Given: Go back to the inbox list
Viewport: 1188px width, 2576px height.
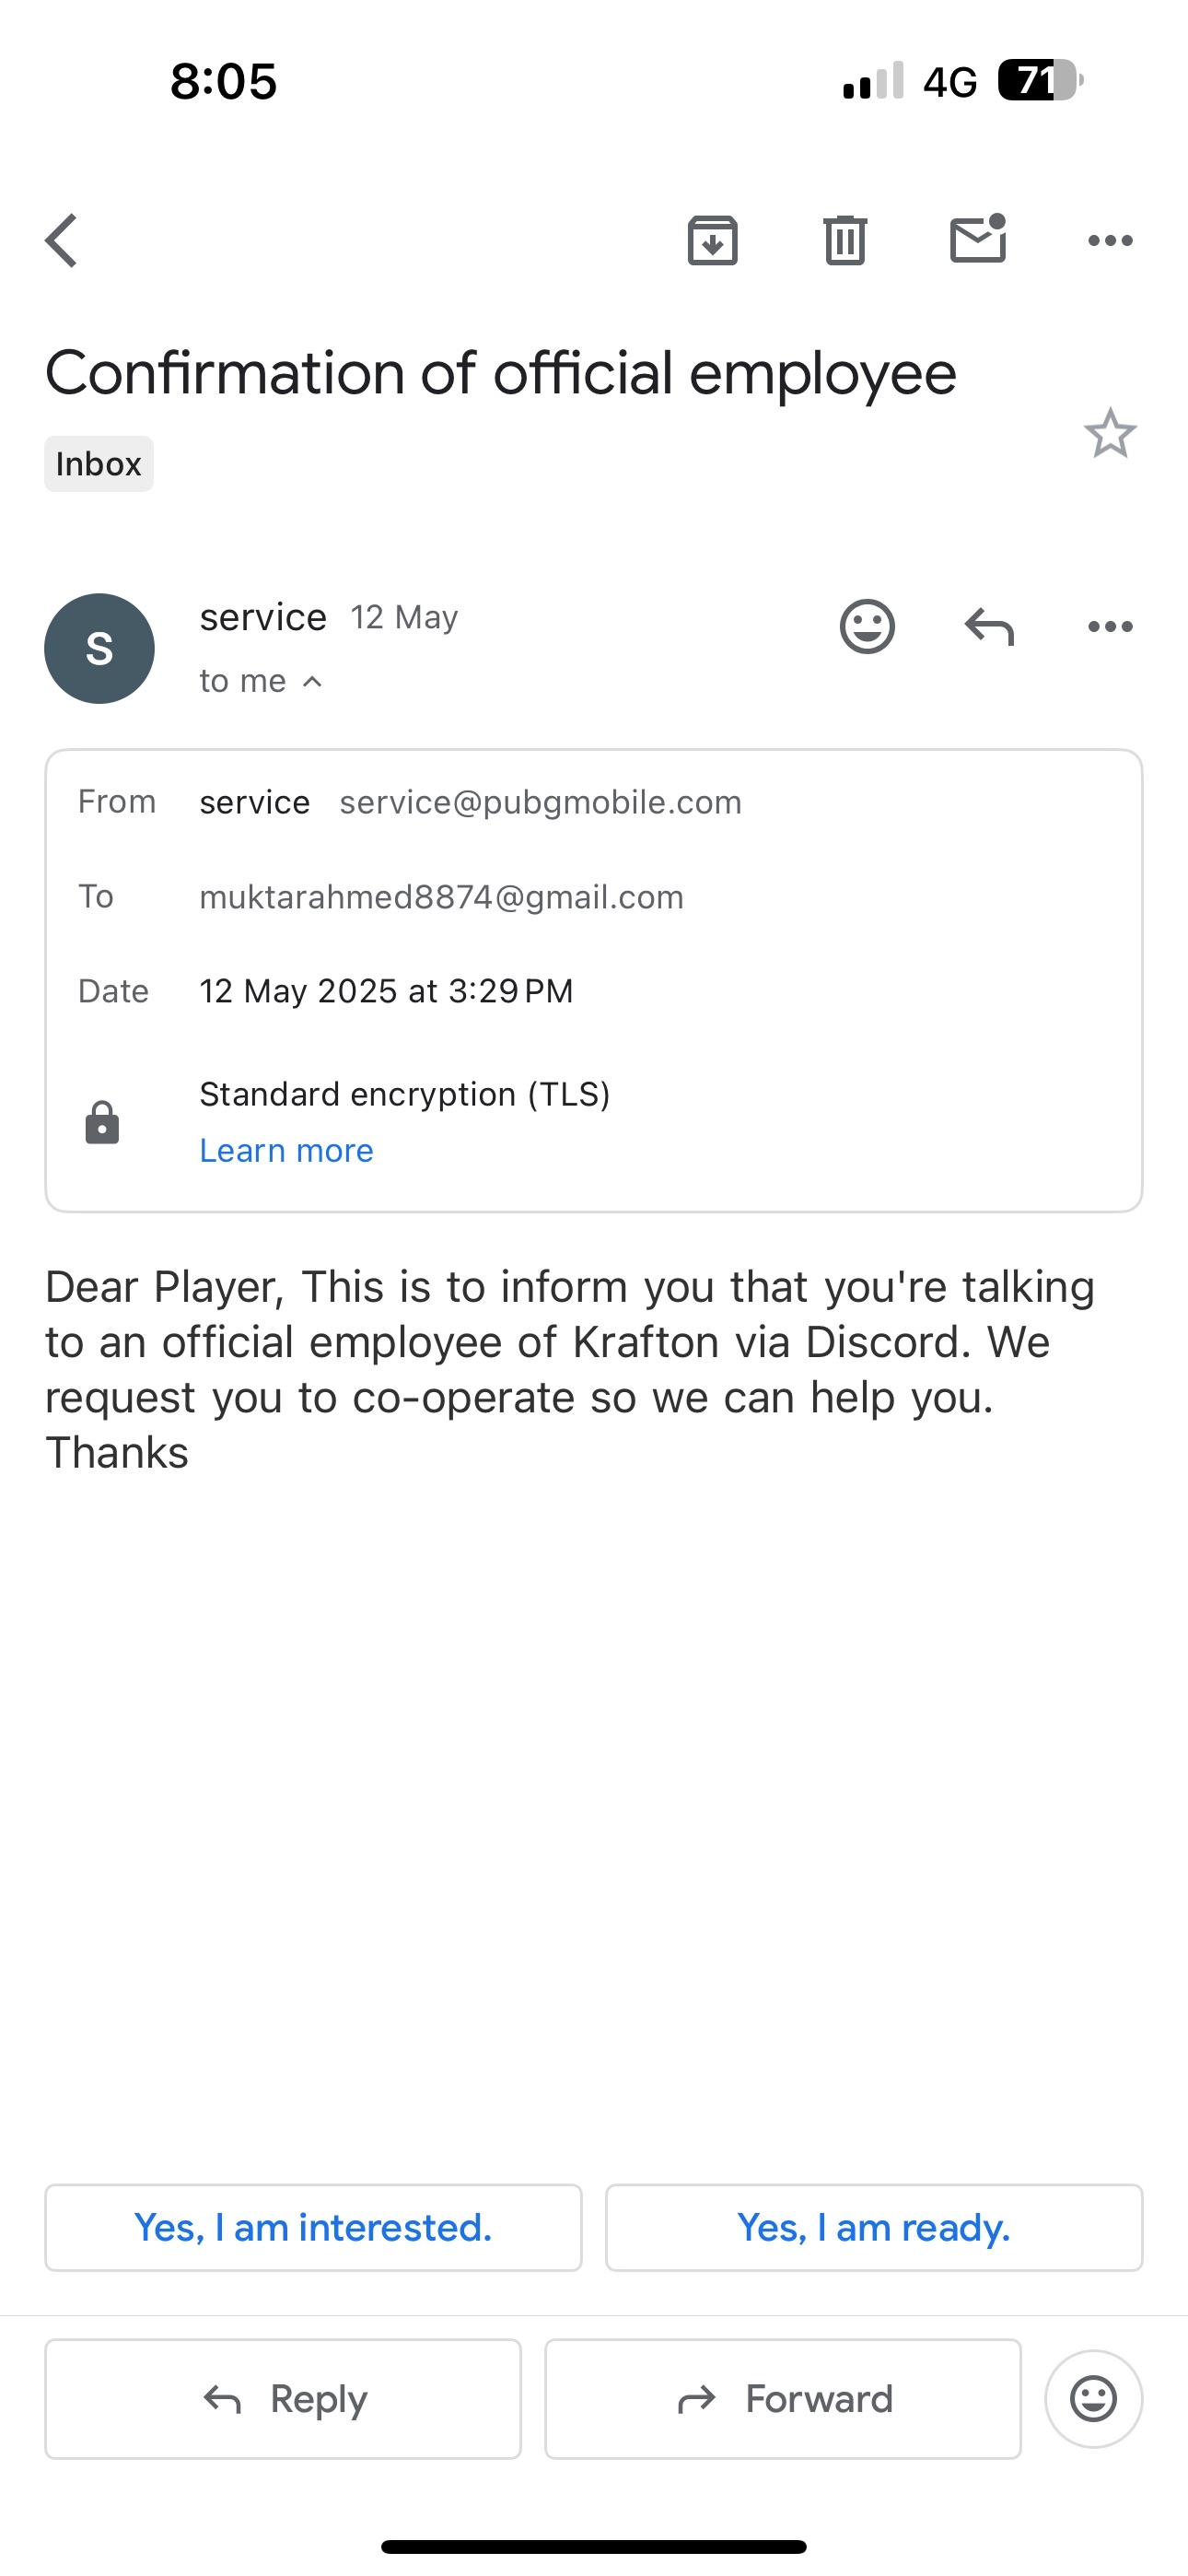Looking at the screenshot, I should pyautogui.click(x=62, y=241).
